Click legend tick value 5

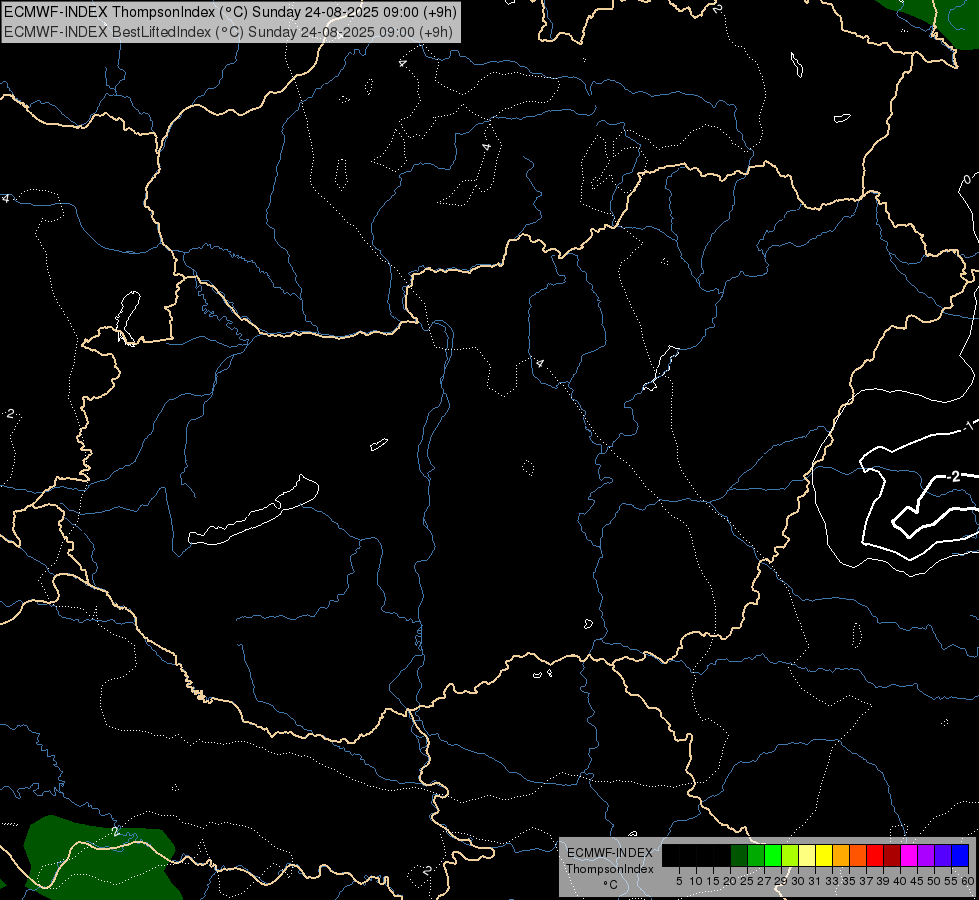coord(679,881)
